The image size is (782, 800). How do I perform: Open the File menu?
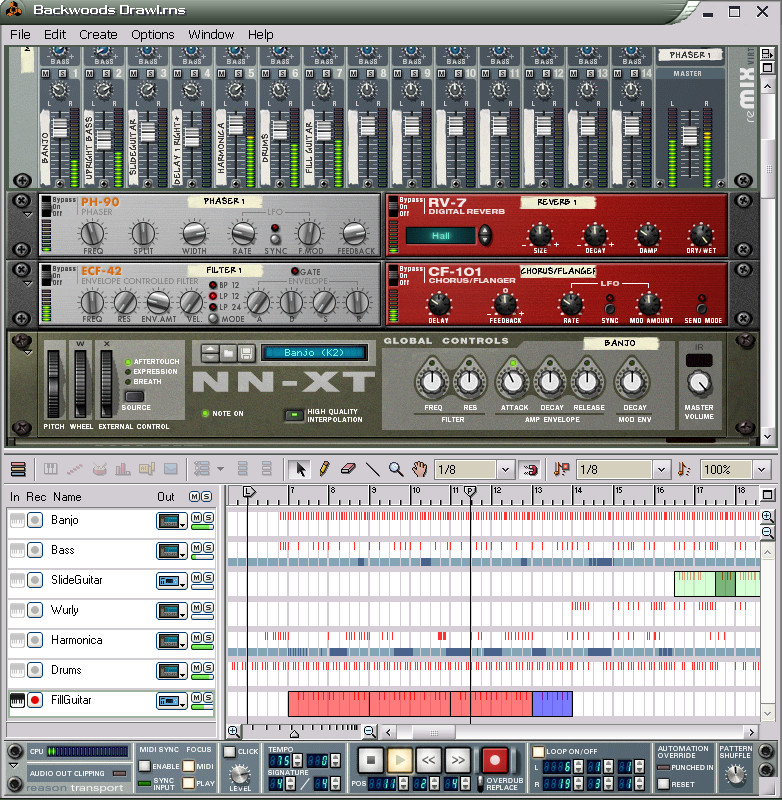click(20, 35)
